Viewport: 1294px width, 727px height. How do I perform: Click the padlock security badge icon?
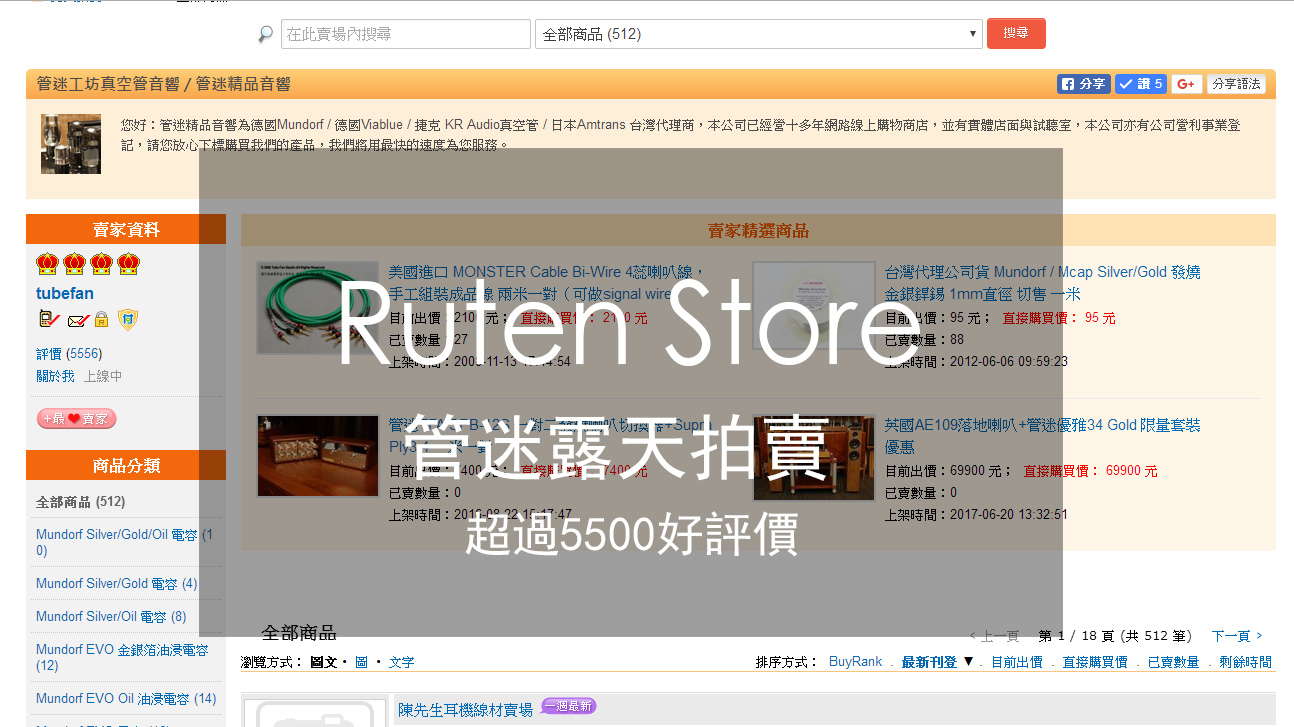(101, 320)
